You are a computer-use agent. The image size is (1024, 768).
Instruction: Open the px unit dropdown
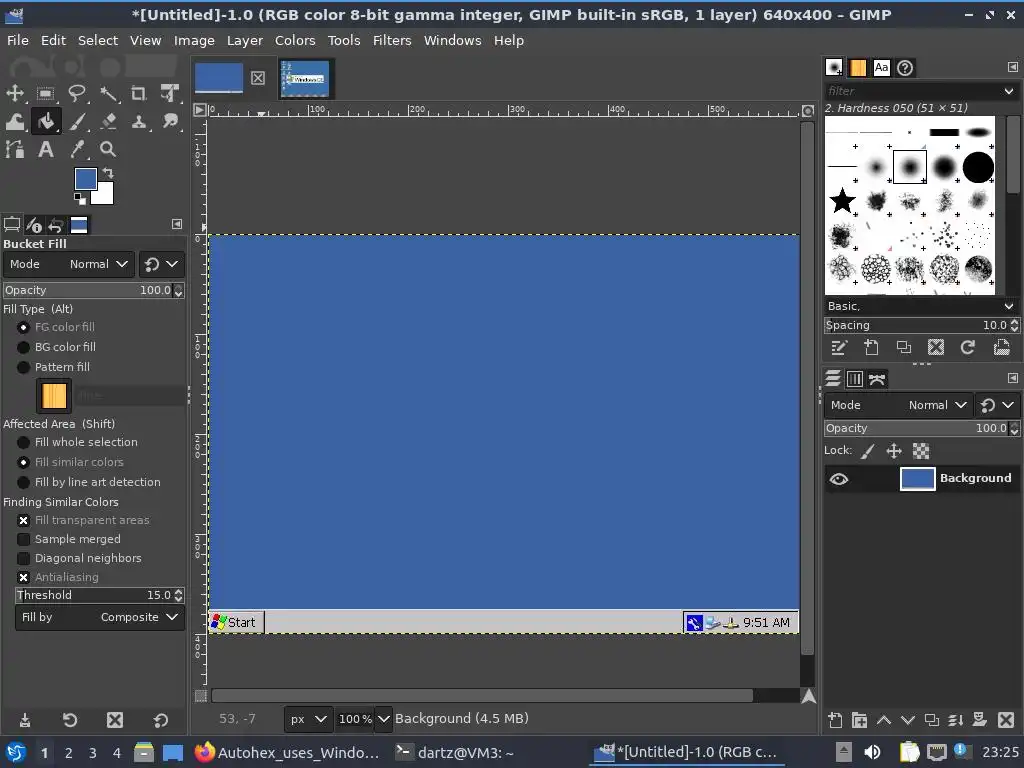click(308, 719)
